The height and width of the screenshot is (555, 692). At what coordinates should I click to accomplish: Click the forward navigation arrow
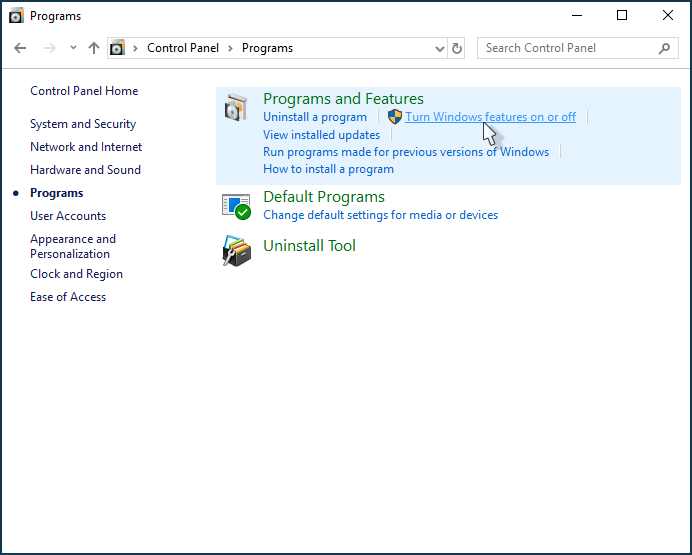50,48
